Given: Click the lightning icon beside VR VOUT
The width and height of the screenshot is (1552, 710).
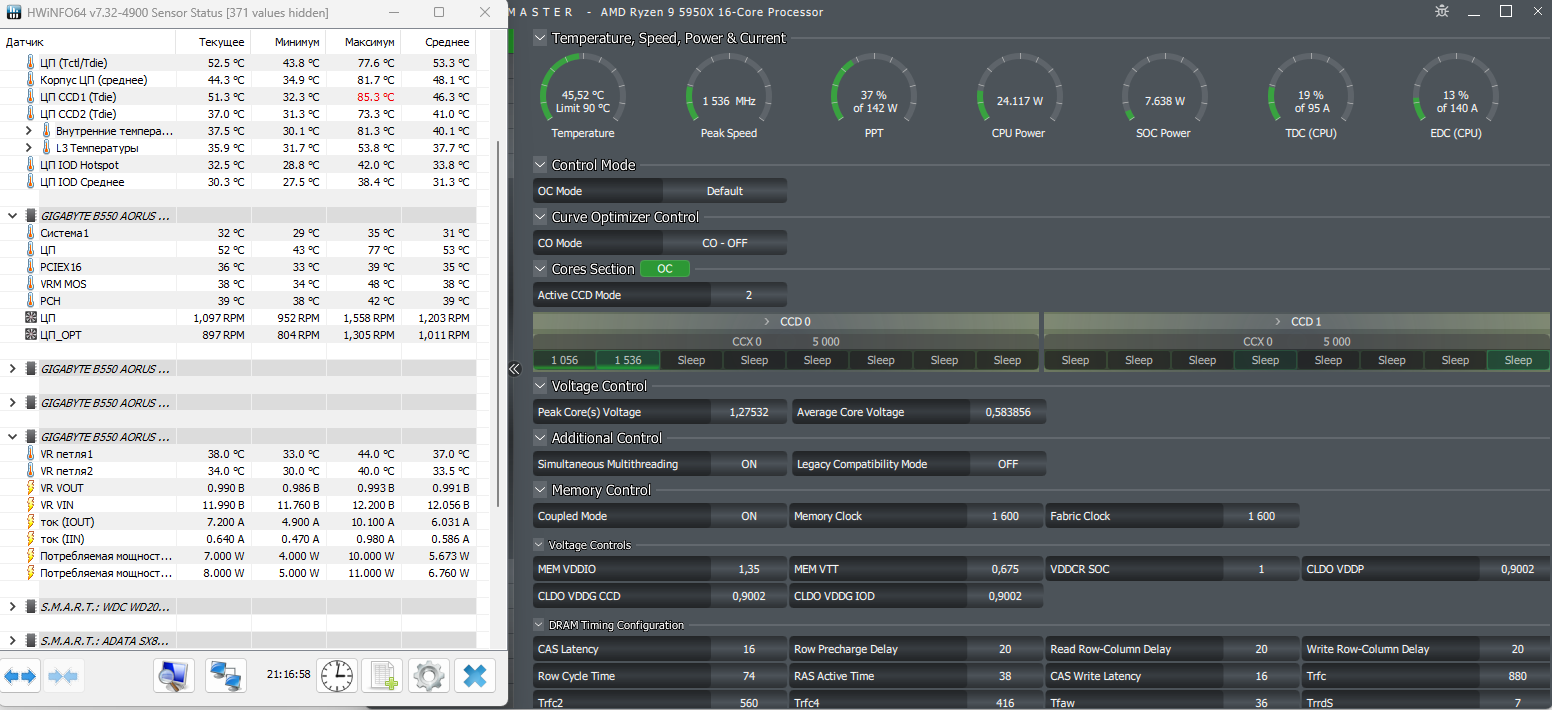Looking at the screenshot, I should click(x=31, y=487).
